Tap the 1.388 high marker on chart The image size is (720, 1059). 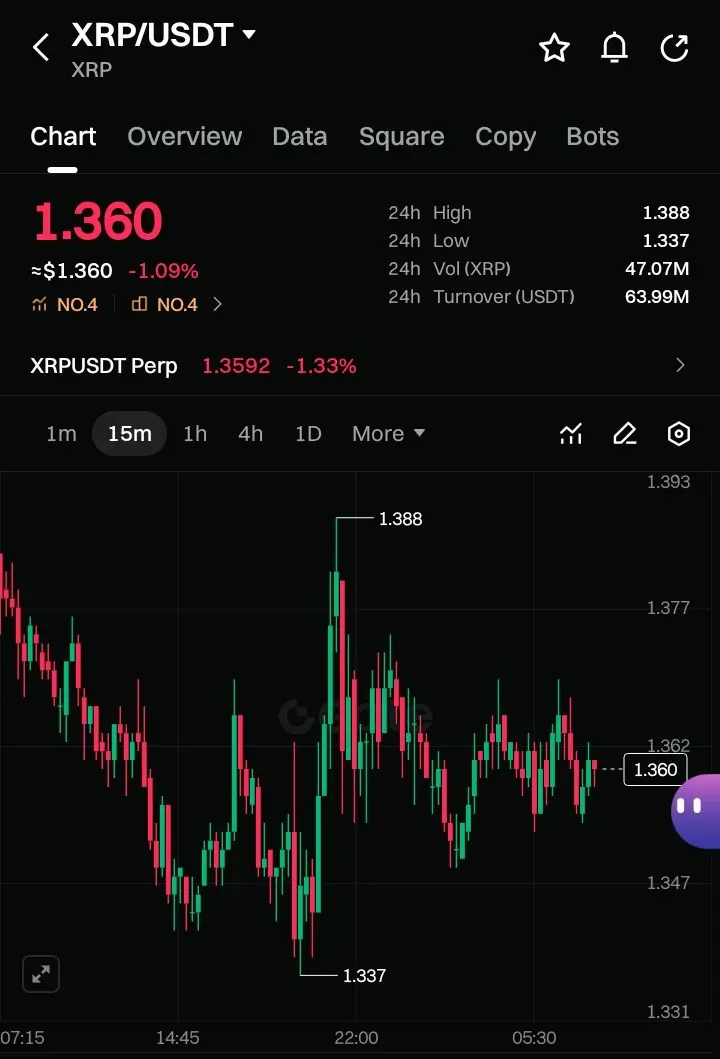[x=400, y=519]
